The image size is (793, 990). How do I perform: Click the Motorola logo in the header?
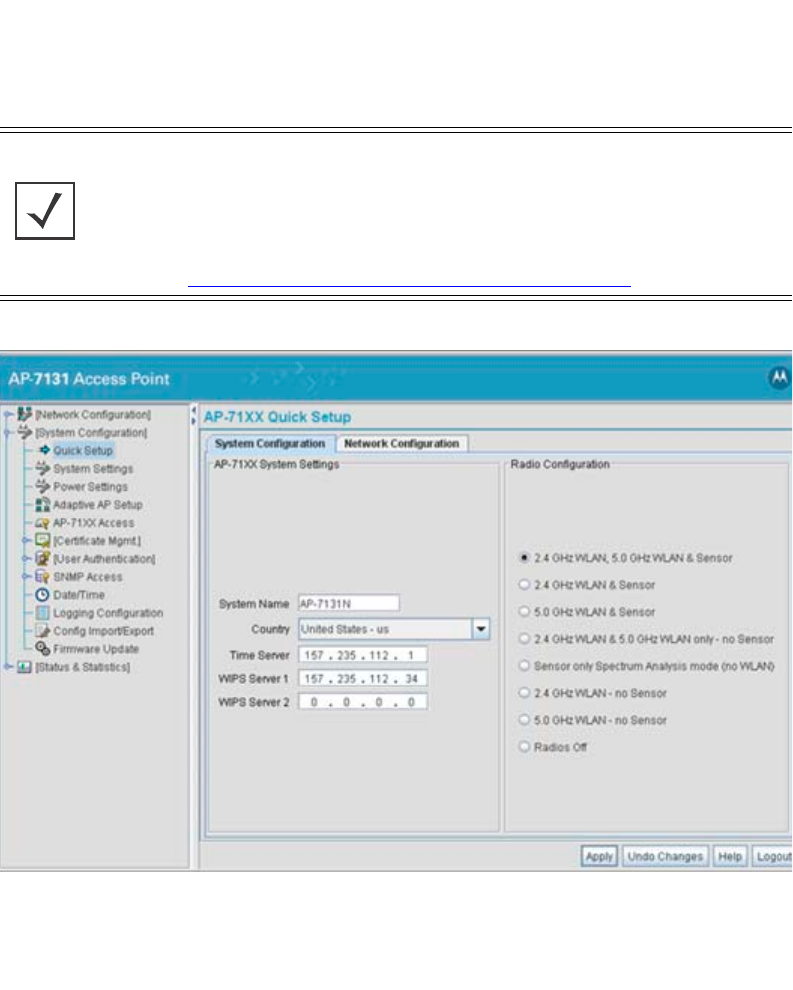click(780, 378)
